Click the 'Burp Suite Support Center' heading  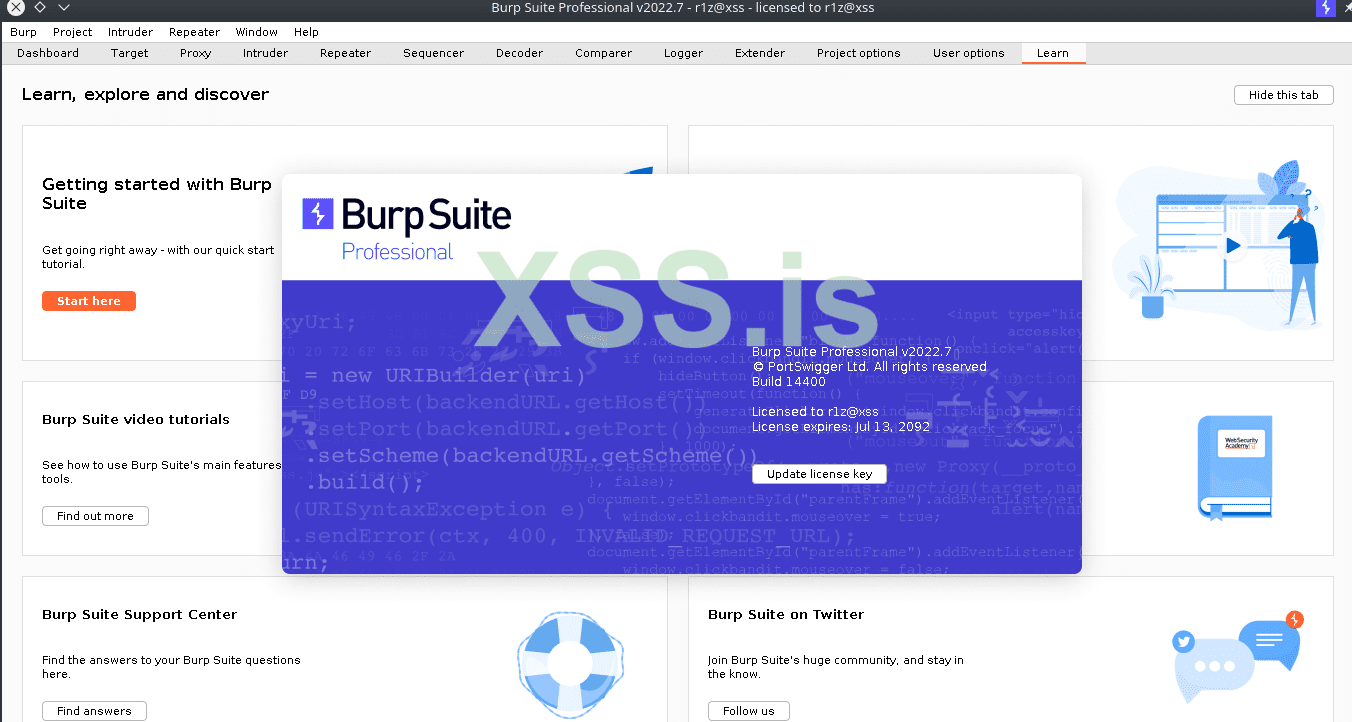(x=140, y=615)
